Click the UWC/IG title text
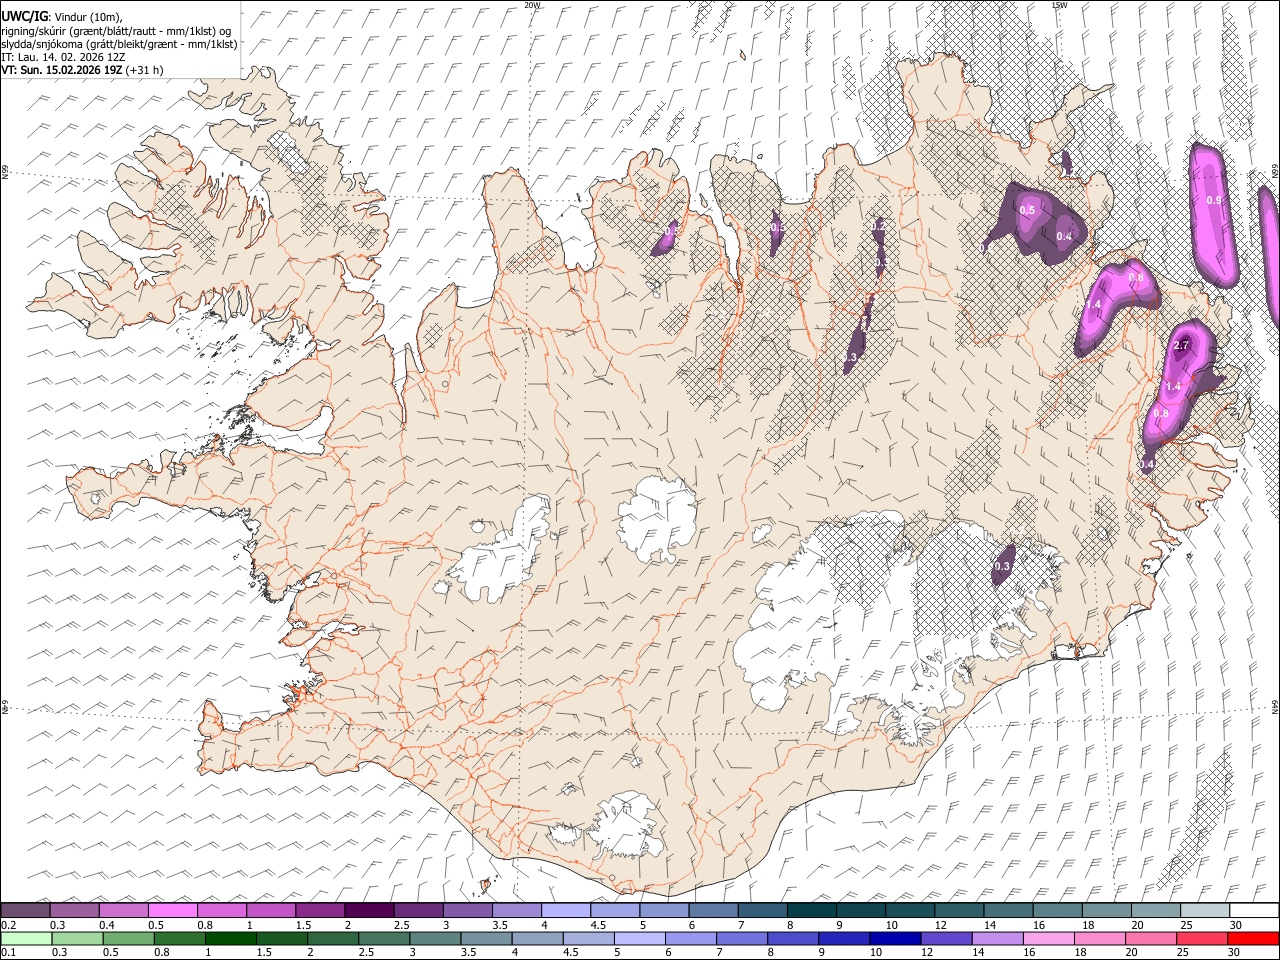 point(23,15)
